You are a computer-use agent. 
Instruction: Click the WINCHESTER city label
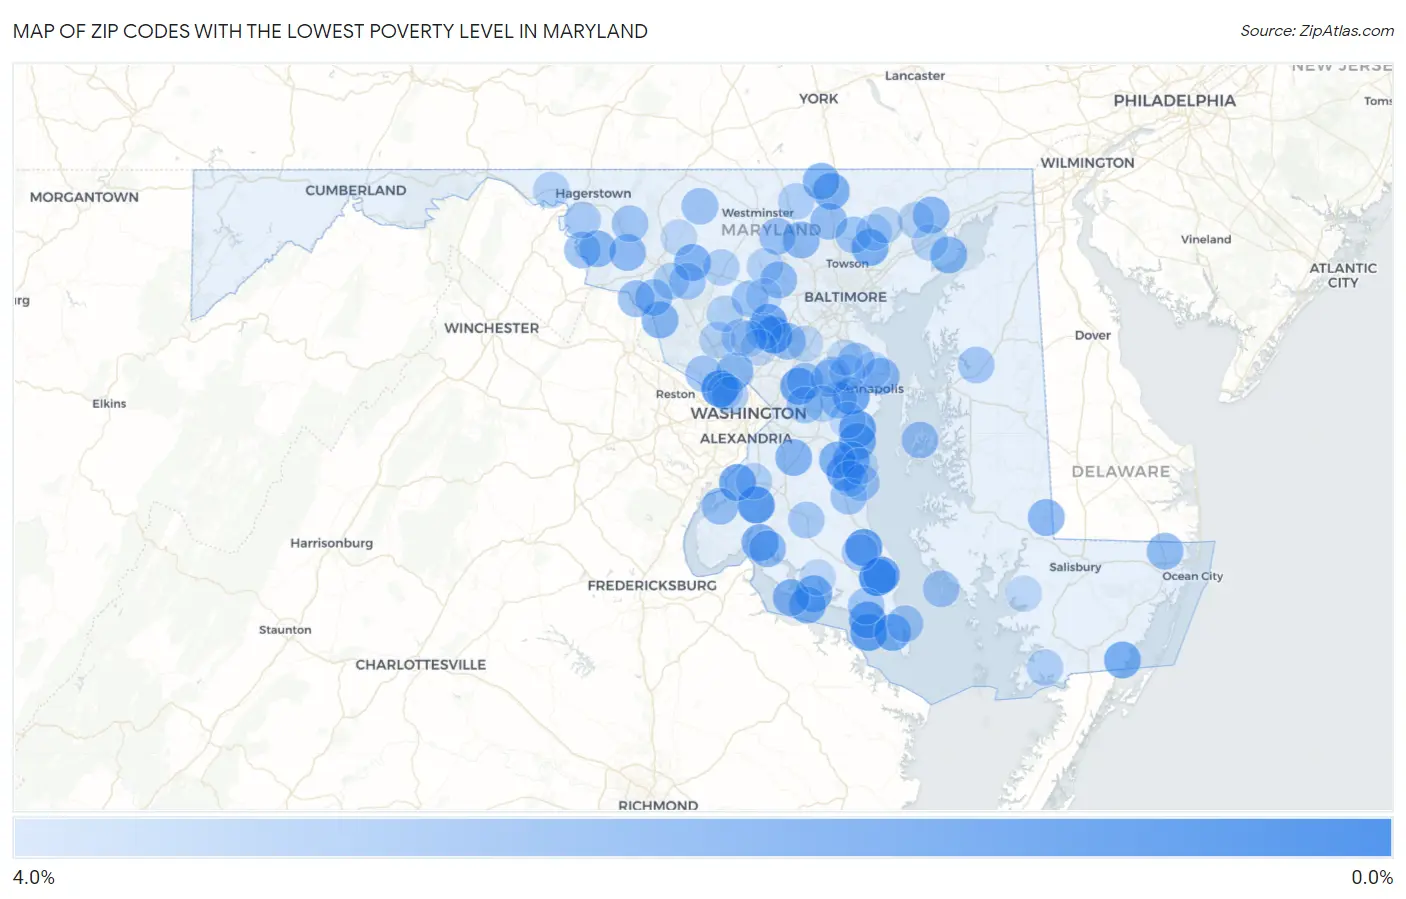(x=491, y=328)
